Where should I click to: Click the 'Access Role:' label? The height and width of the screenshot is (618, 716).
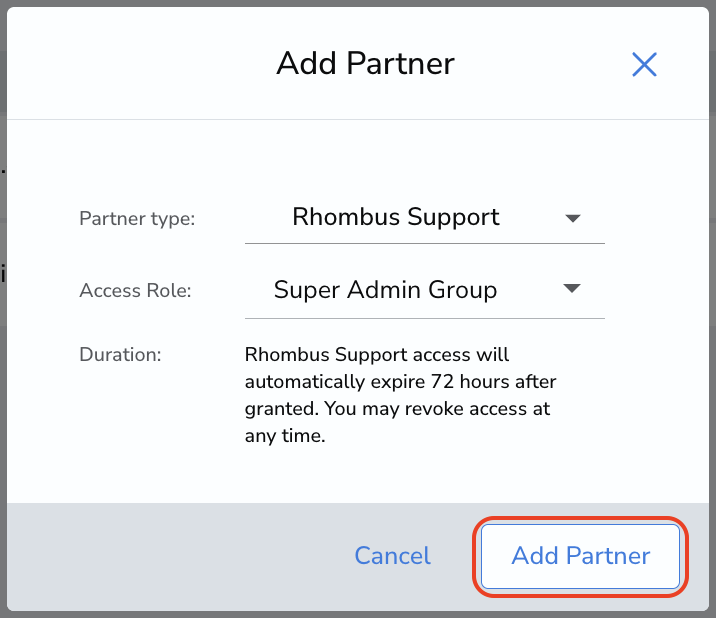(x=135, y=291)
